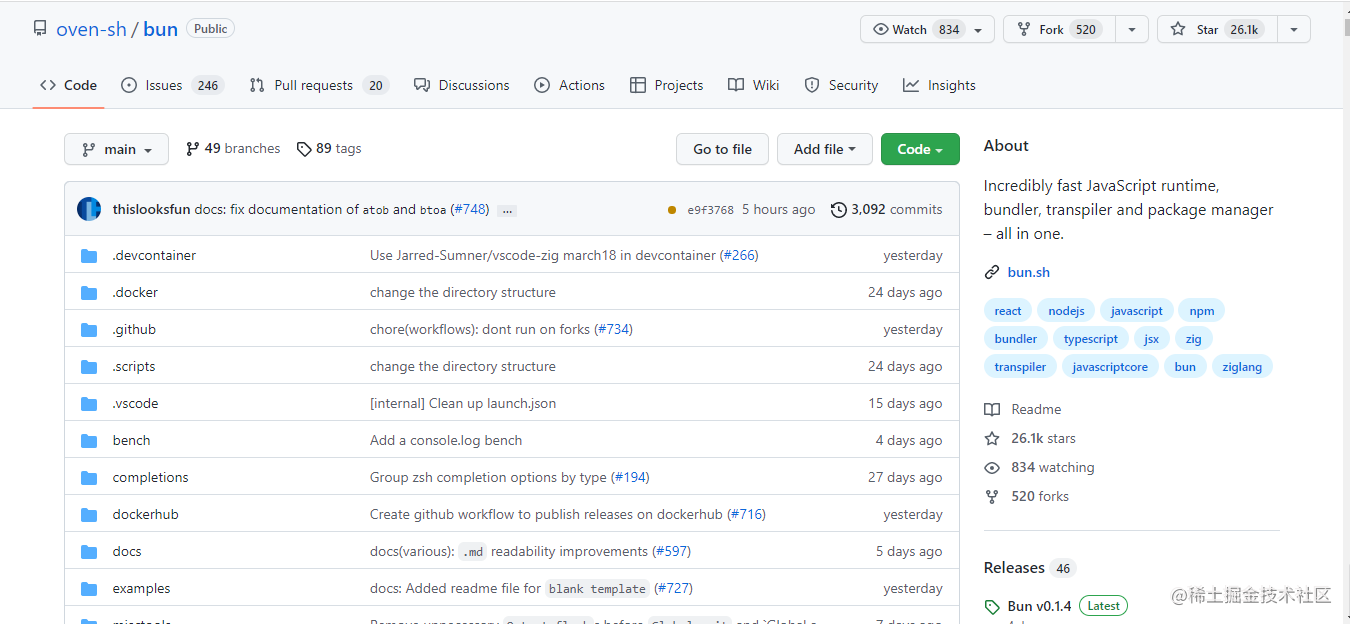Image resolution: width=1350 pixels, height=624 pixels.
Task: Open the Insights tab
Action: (939, 85)
